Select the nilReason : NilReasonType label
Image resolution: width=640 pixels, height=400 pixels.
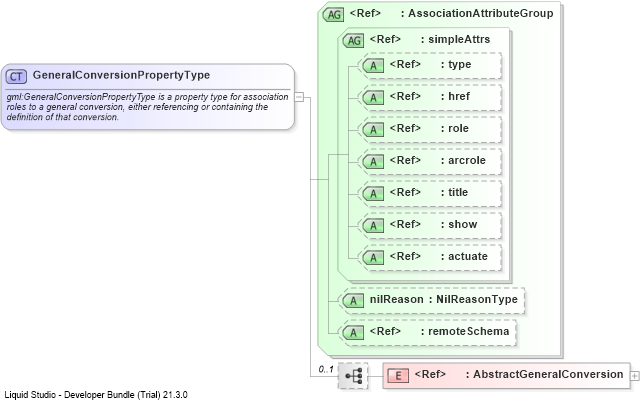[444, 299]
